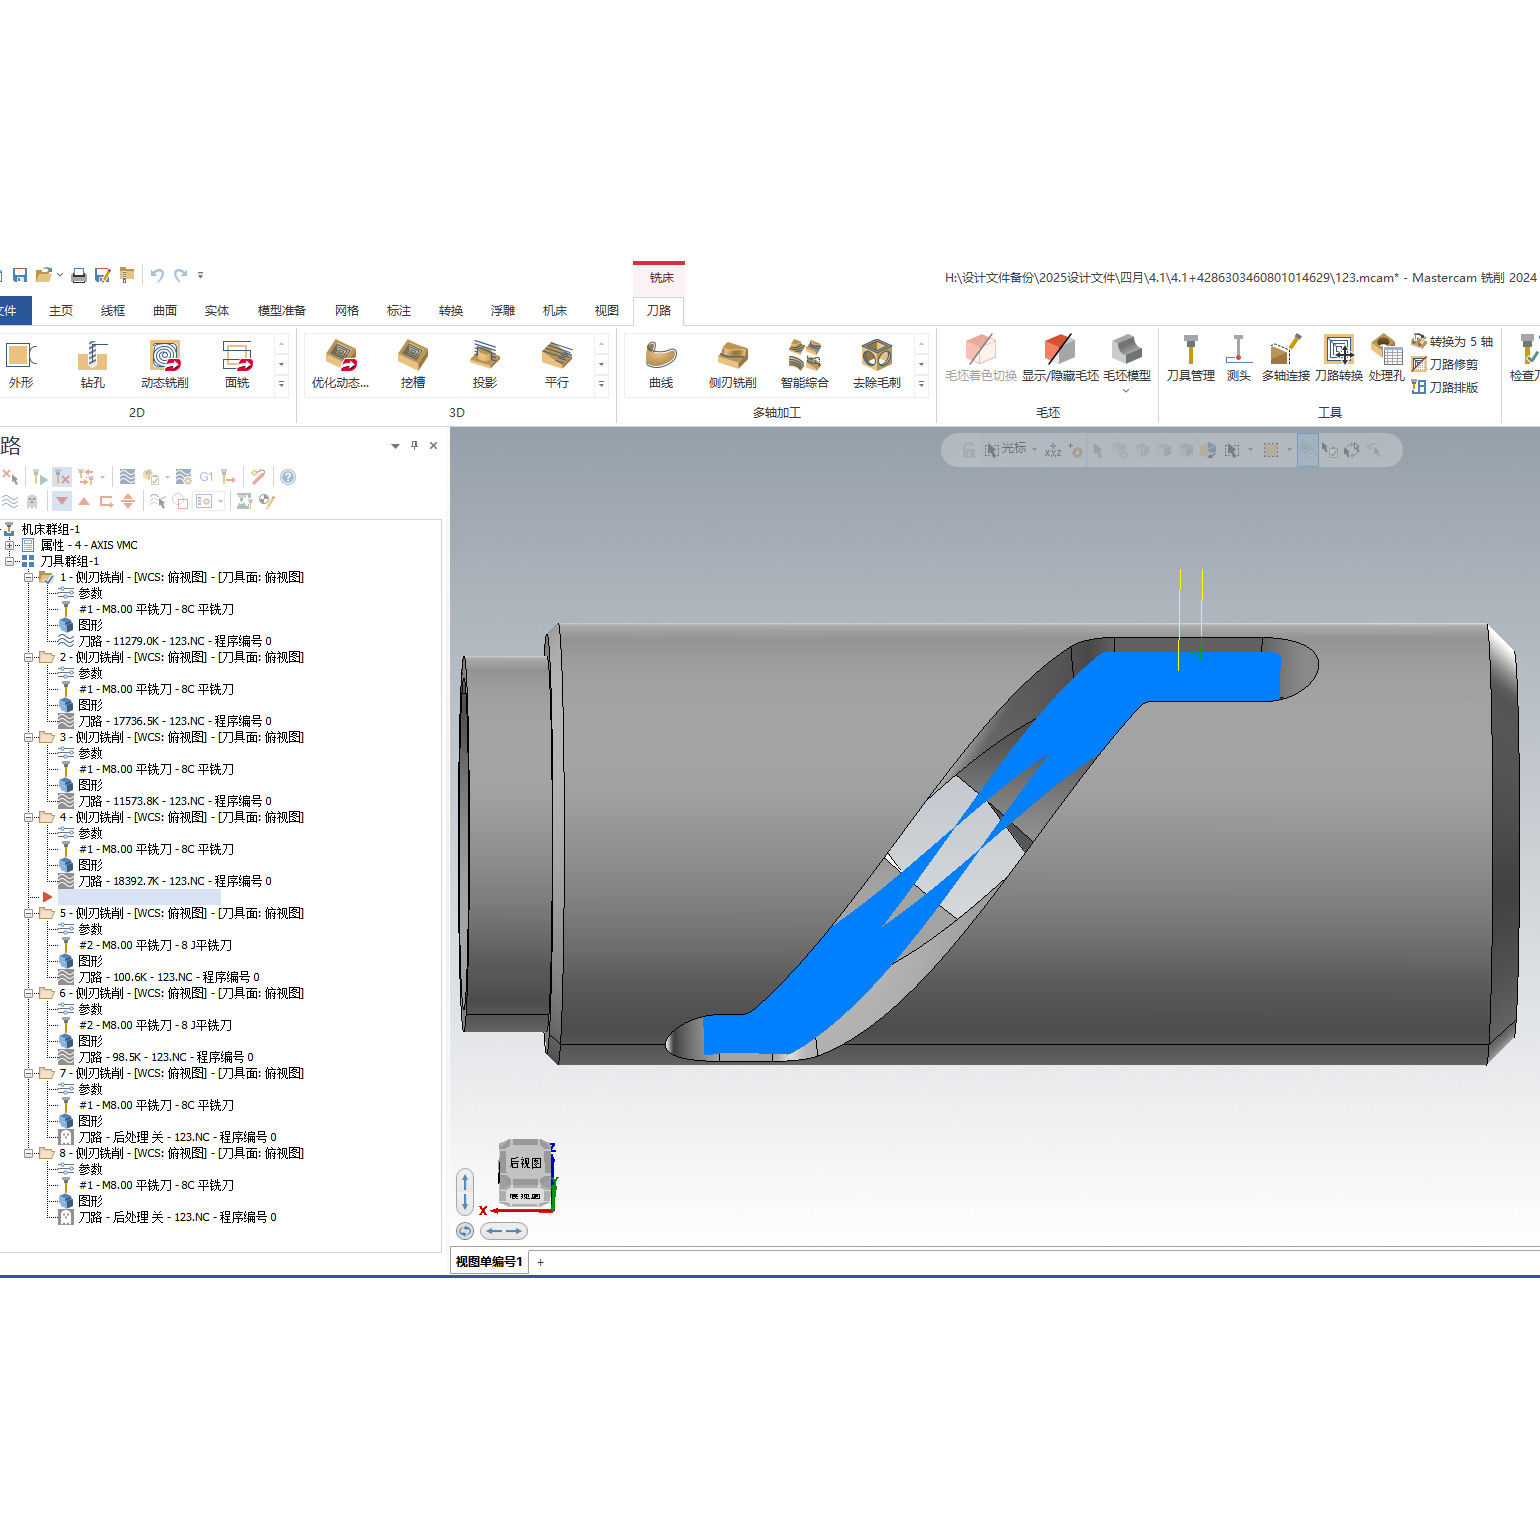Collapse operation 8 侧刃铣削 node
Viewport: 1540px width, 1540px height.
tap(29, 1153)
